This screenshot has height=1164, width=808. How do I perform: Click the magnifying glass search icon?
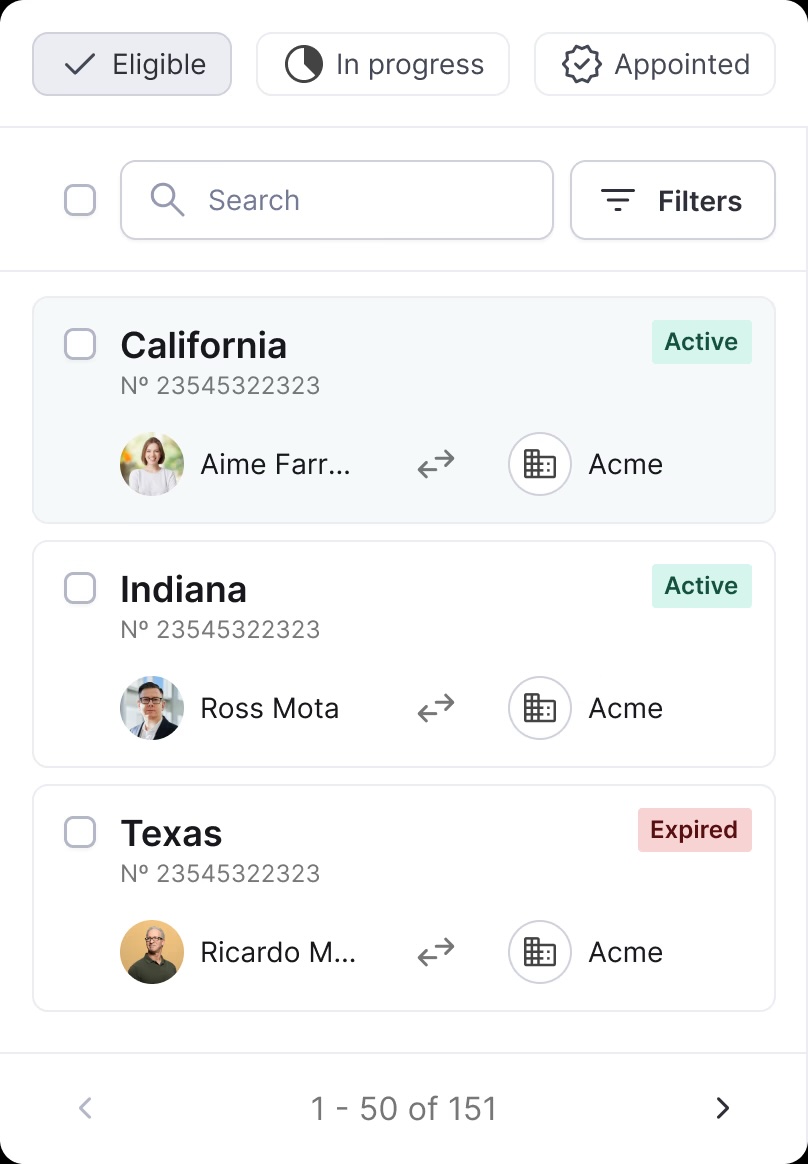pos(167,200)
